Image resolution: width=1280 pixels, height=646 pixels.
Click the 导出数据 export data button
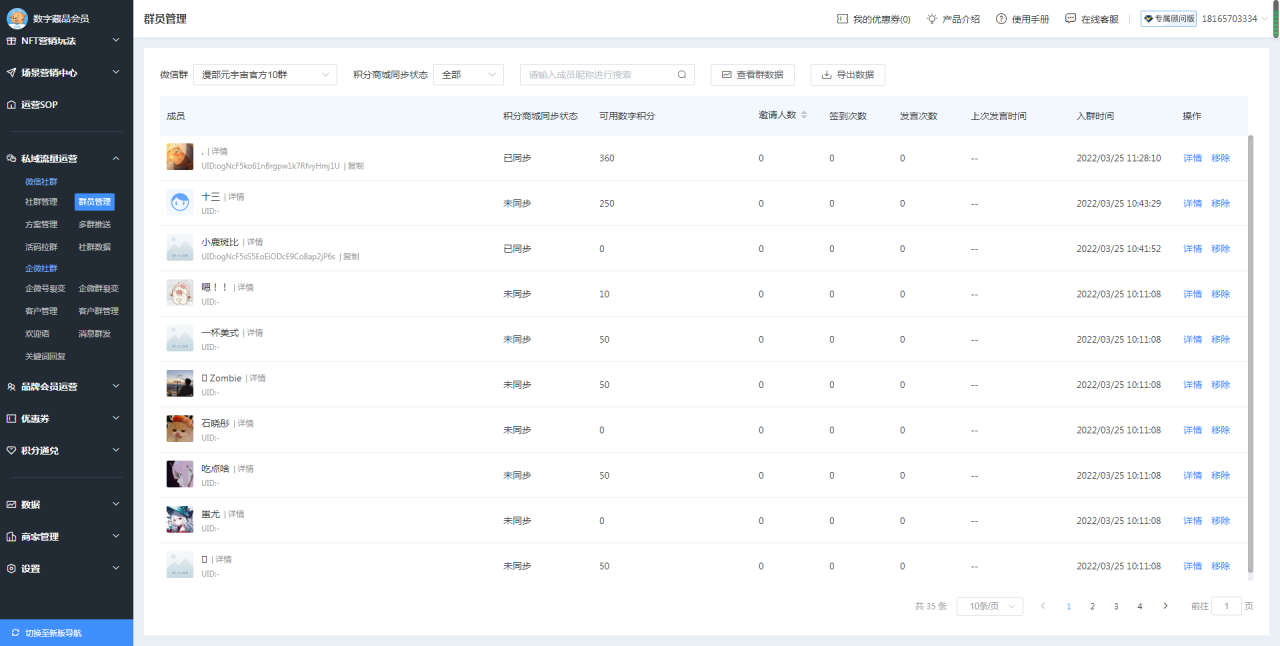point(850,74)
